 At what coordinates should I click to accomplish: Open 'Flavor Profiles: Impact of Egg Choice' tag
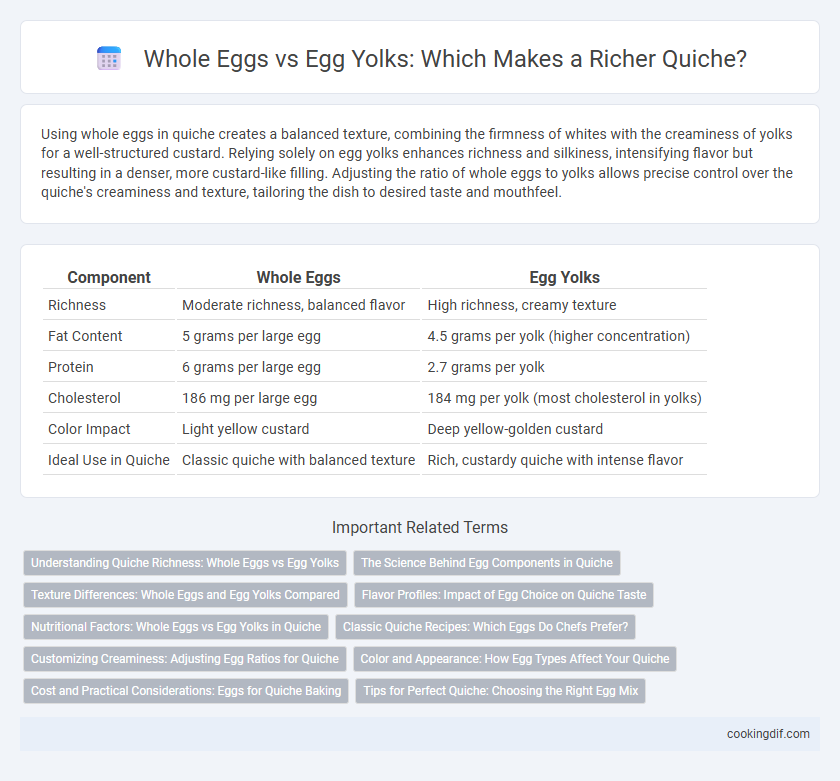pyautogui.click(x=504, y=595)
